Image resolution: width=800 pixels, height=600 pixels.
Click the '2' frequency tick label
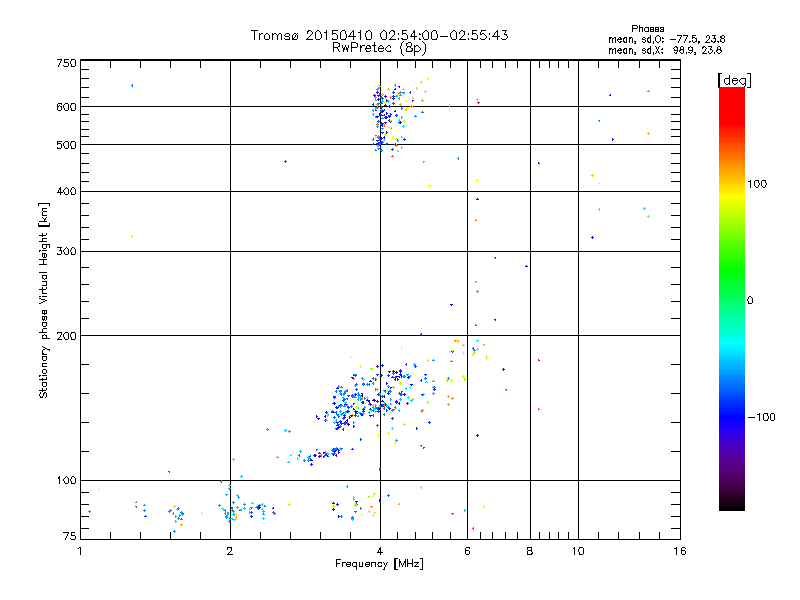coord(230,551)
